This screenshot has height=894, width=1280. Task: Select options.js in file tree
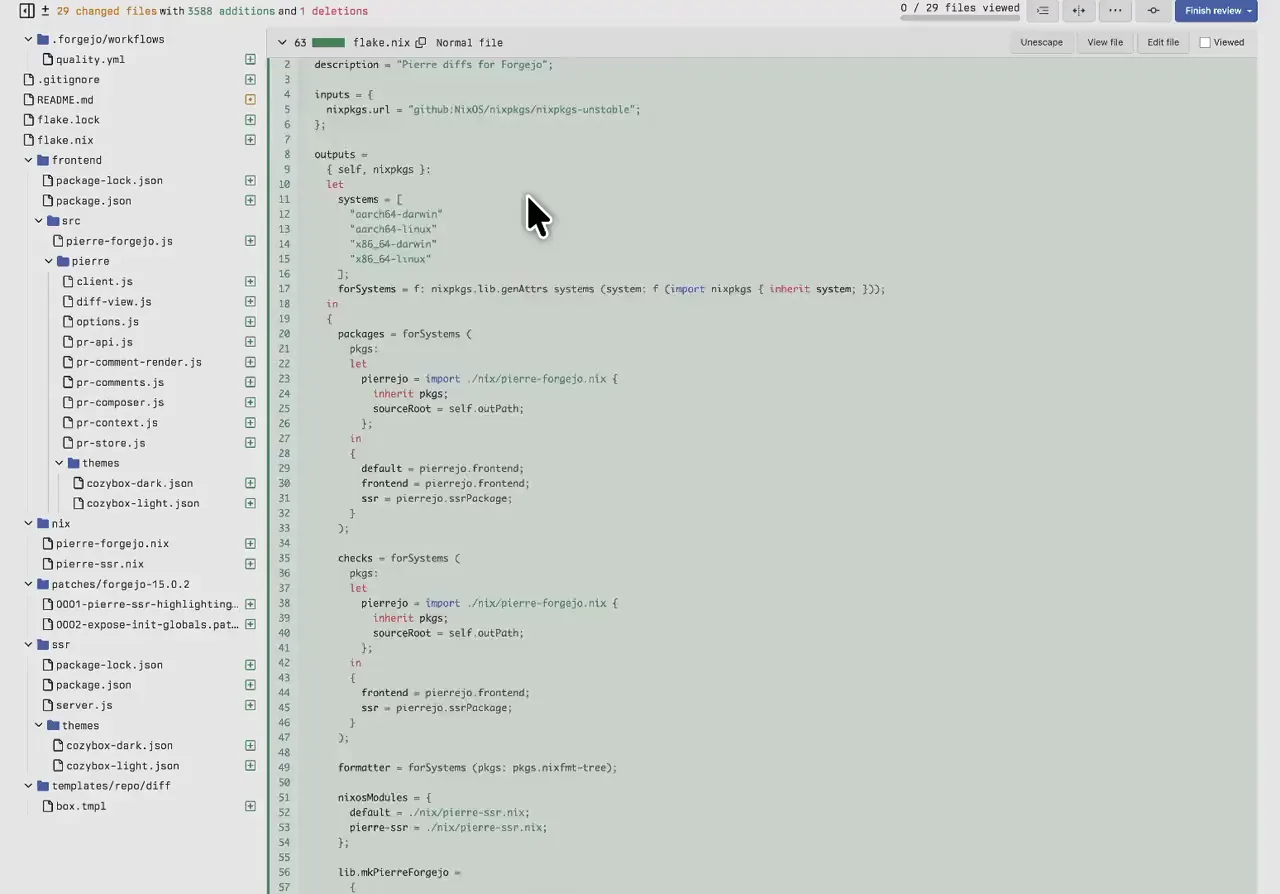click(x=107, y=322)
